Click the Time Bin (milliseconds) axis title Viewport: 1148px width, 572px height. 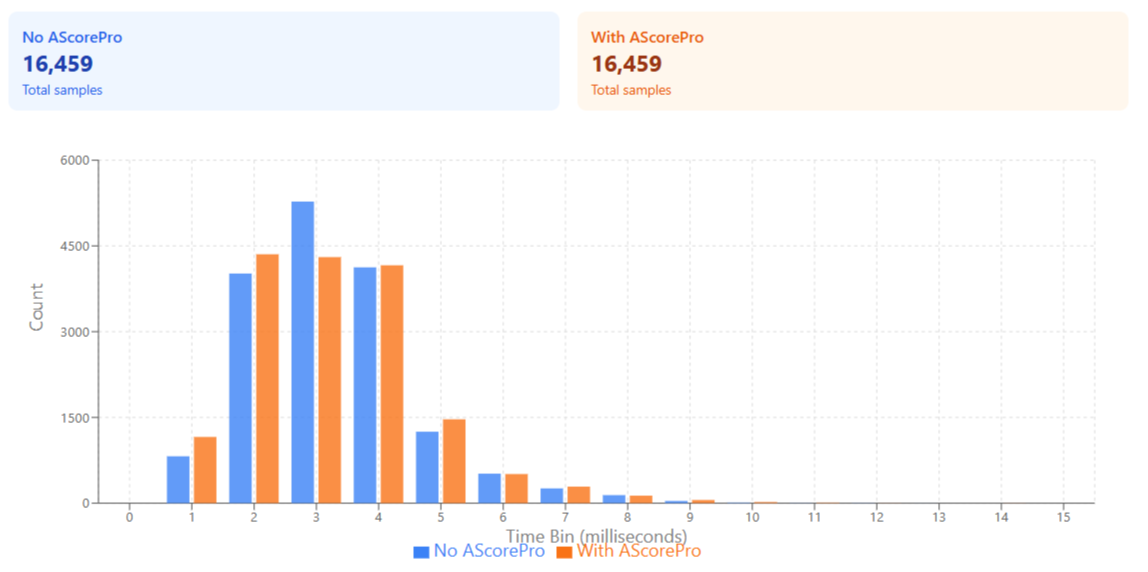[596, 536]
